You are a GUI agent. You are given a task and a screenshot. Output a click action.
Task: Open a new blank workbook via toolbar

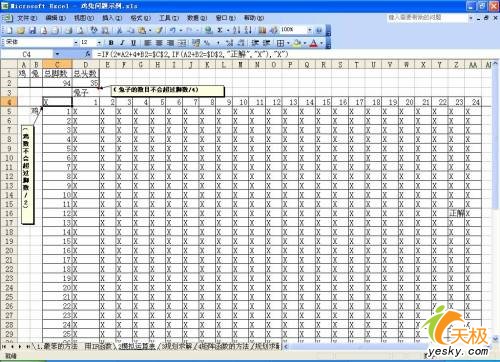click(10, 31)
